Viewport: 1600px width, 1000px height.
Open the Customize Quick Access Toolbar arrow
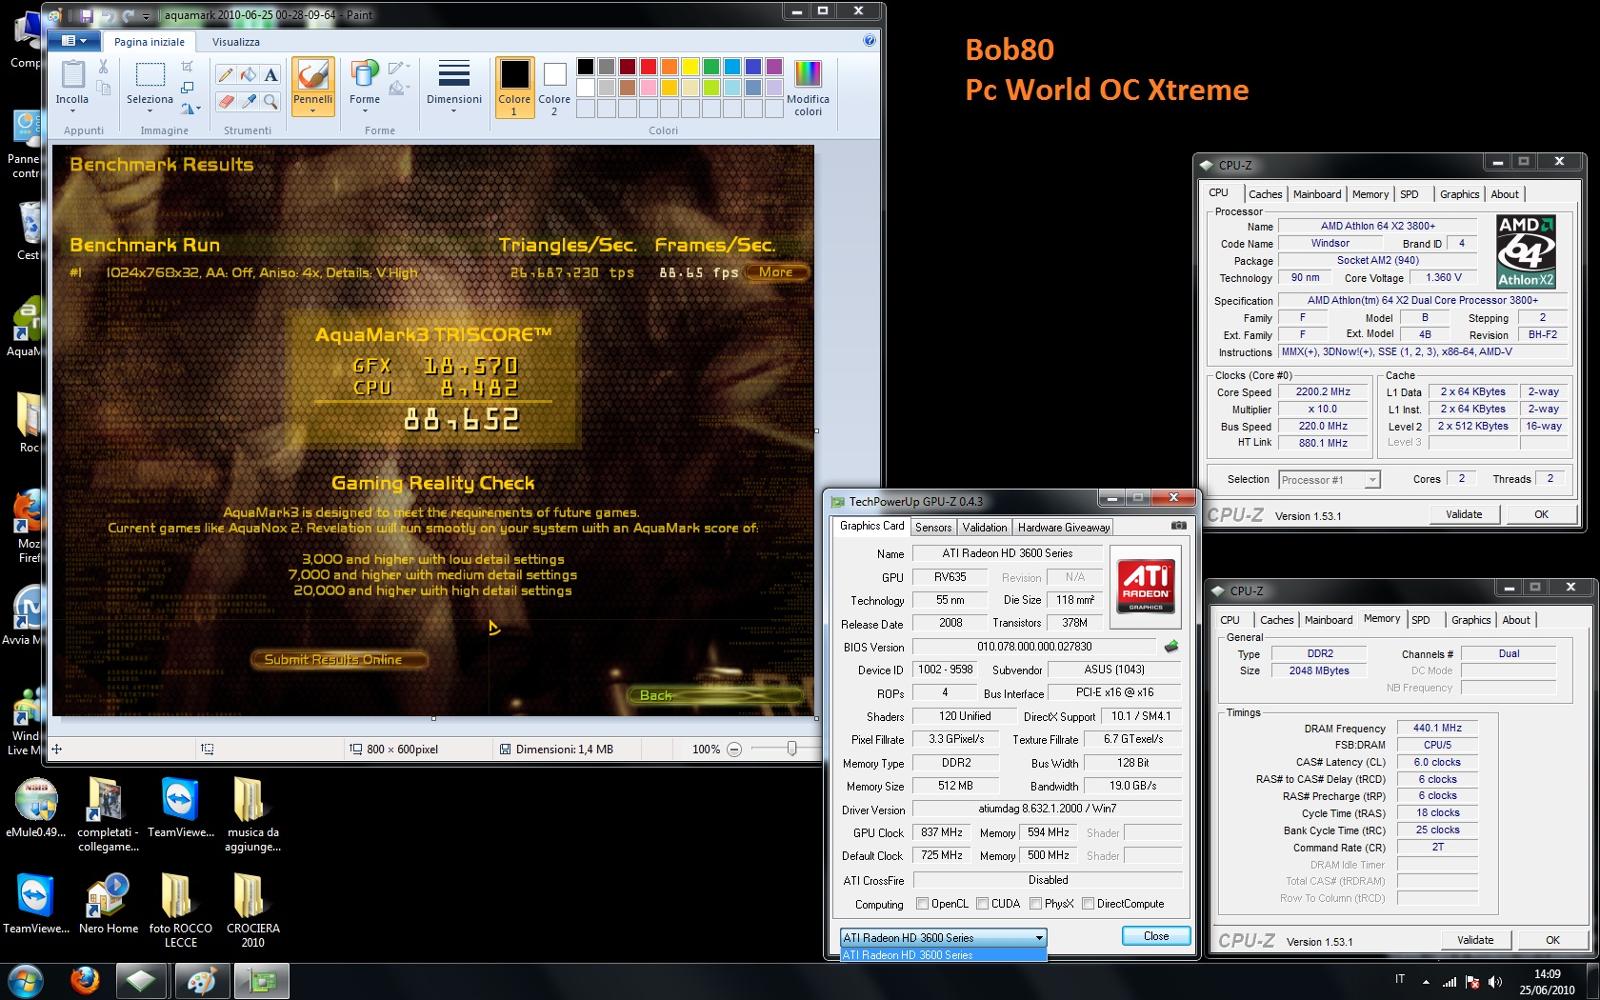(146, 15)
